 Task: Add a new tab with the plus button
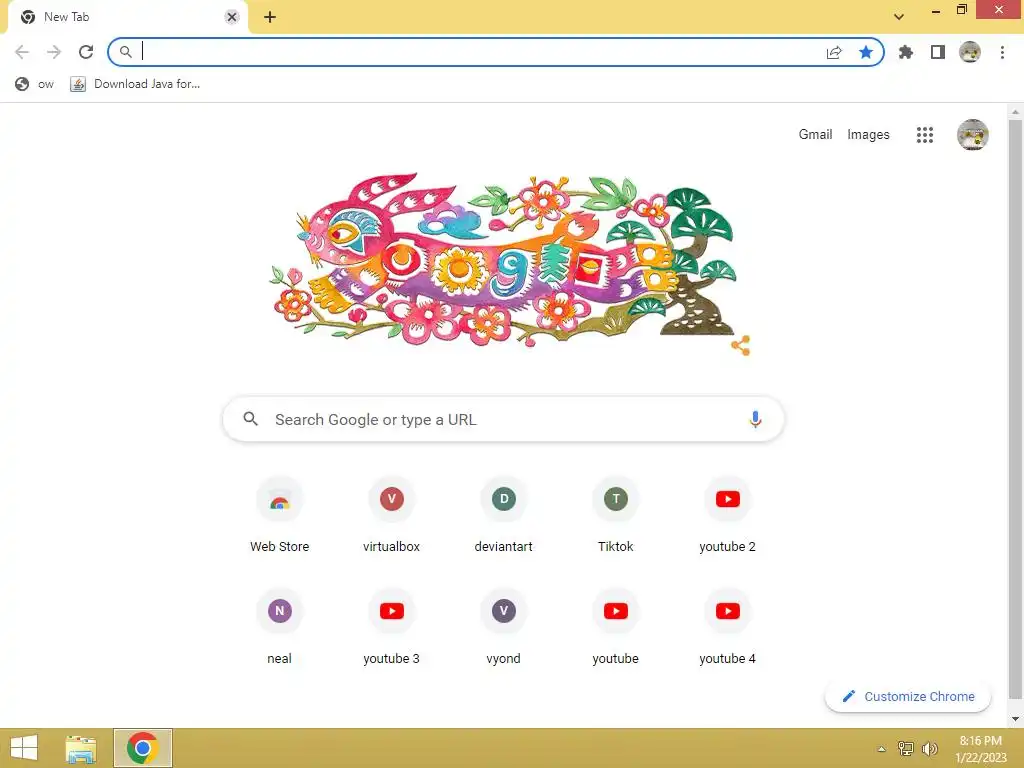pos(270,17)
